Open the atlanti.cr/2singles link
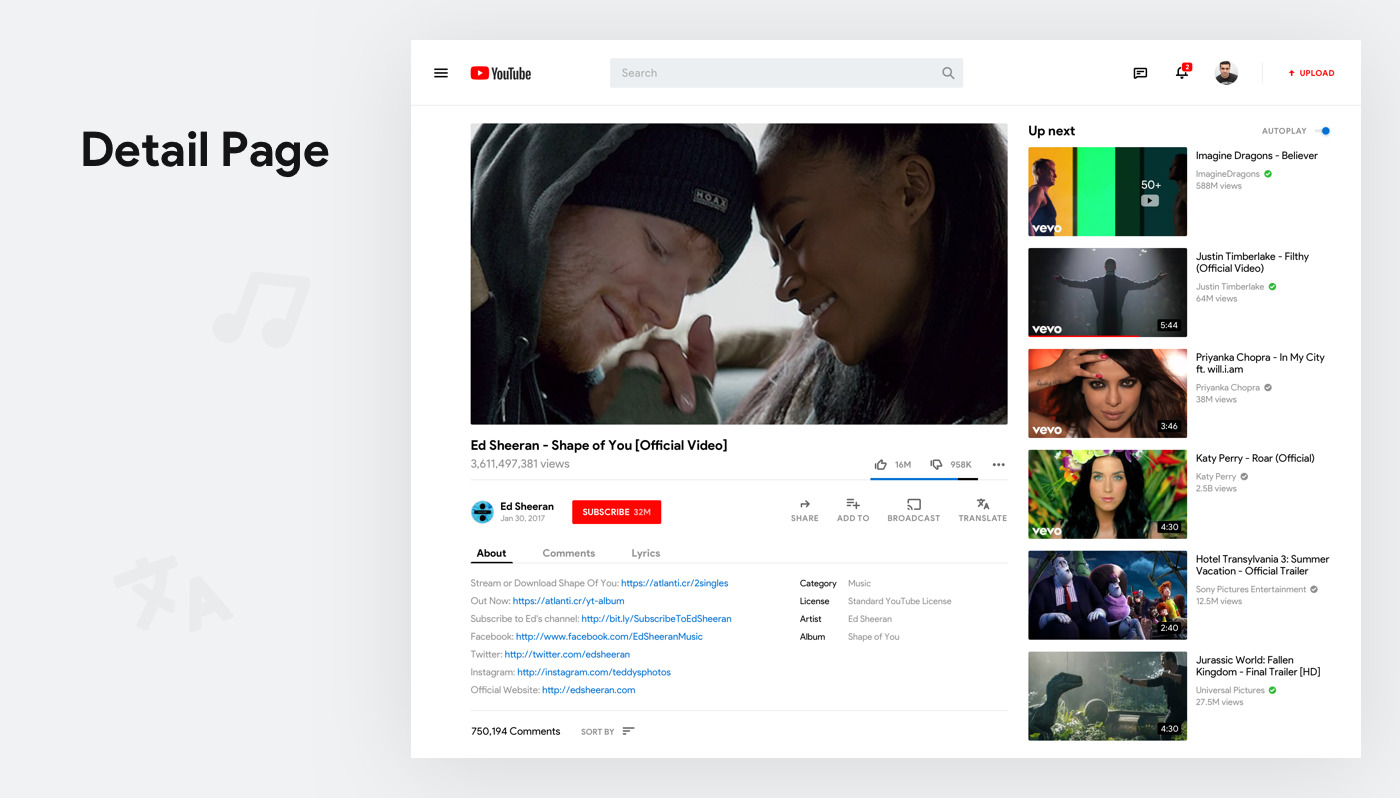The height and width of the screenshot is (798, 1400). pos(675,583)
